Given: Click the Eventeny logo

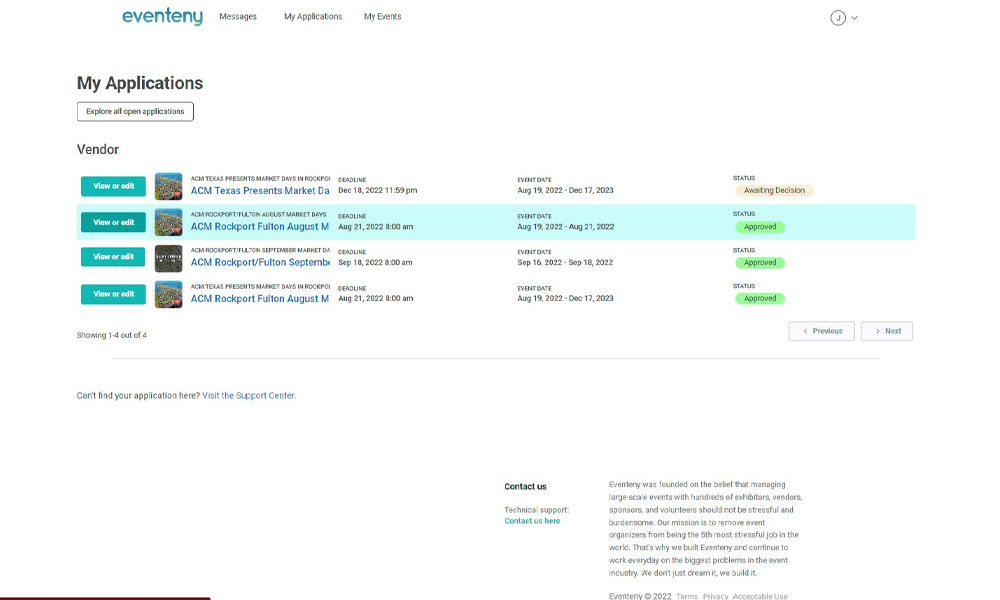Looking at the screenshot, I should [x=162, y=17].
